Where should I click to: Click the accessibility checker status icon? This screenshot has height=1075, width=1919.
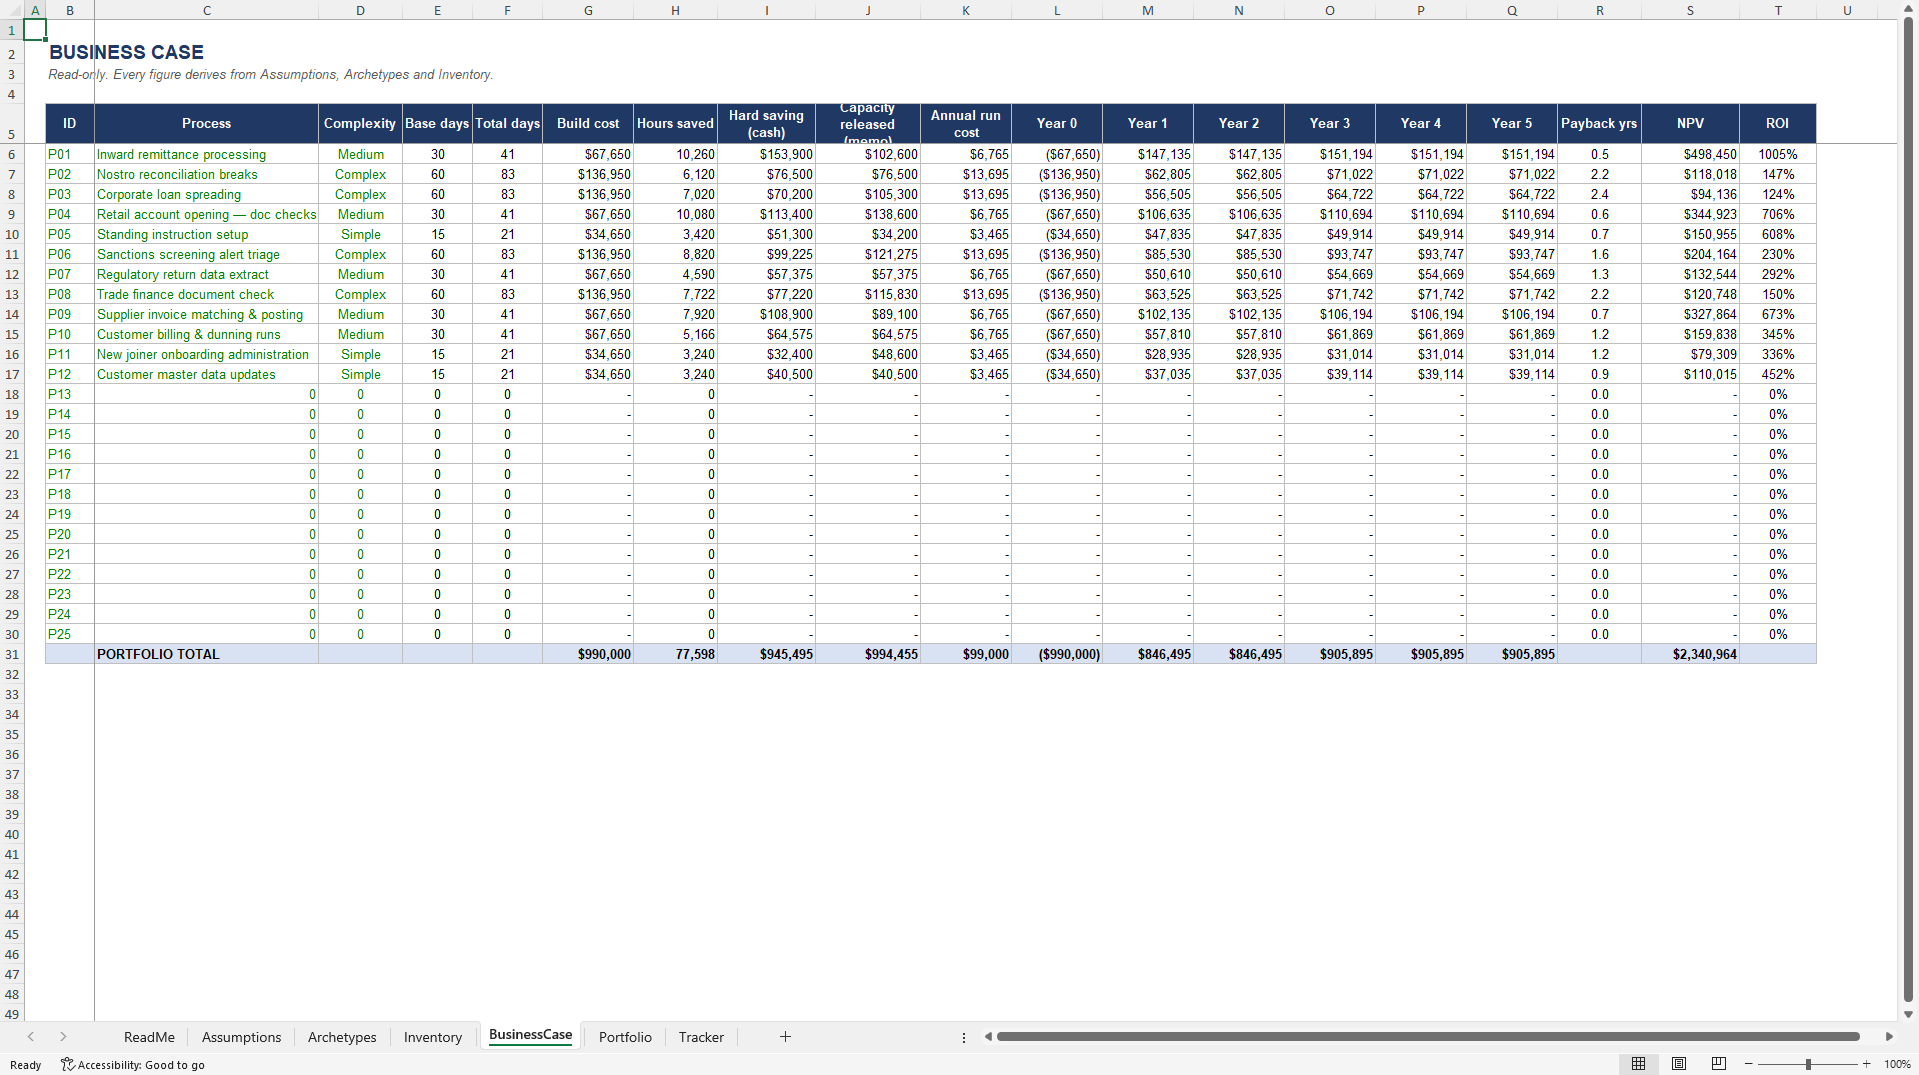click(68, 1065)
